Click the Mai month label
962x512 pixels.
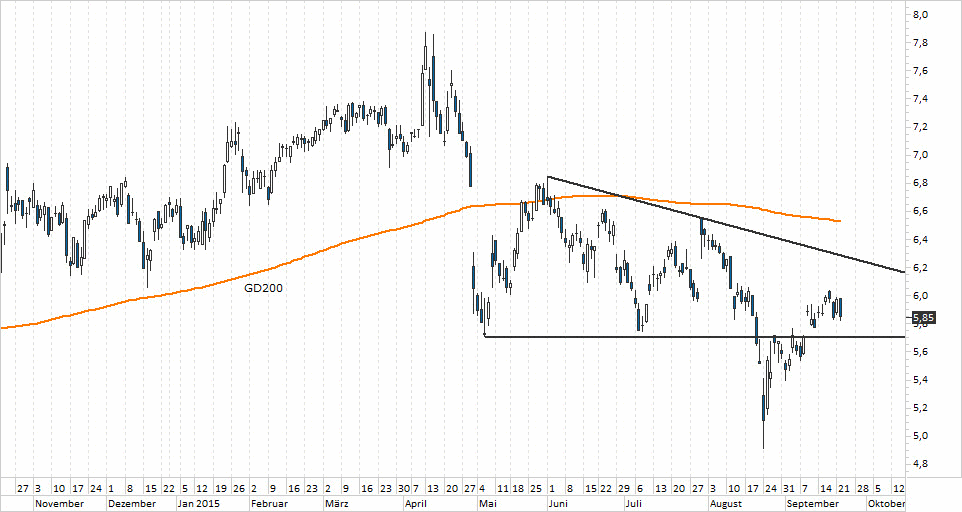pos(489,504)
